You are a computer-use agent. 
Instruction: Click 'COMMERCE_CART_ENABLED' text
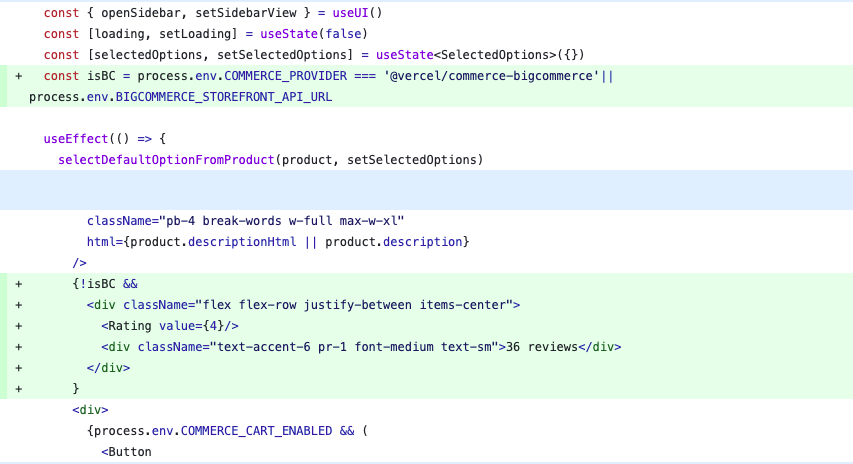tap(256, 431)
